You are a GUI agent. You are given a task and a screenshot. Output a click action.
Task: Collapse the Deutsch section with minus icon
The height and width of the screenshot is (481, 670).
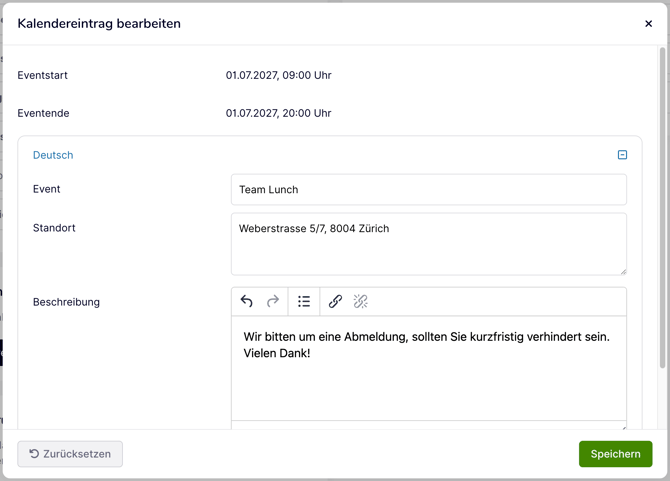click(x=622, y=155)
